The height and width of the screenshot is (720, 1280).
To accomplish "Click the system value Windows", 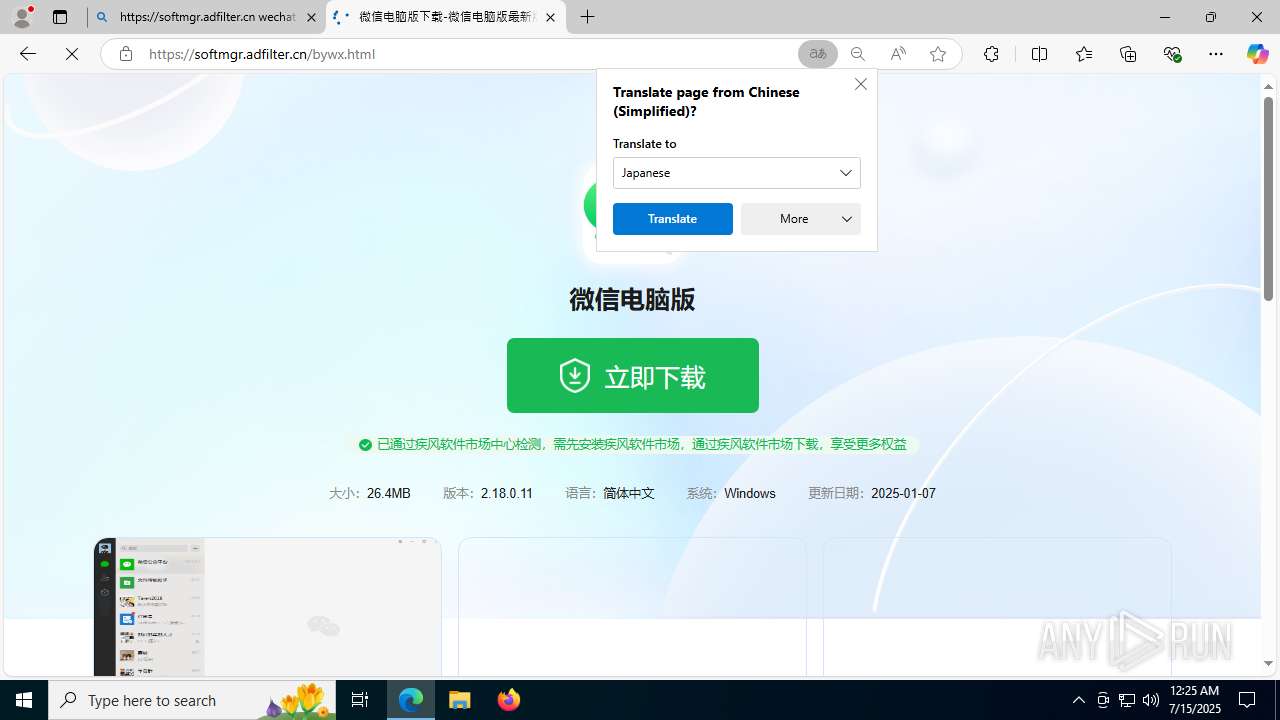I will pyautogui.click(x=750, y=493).
